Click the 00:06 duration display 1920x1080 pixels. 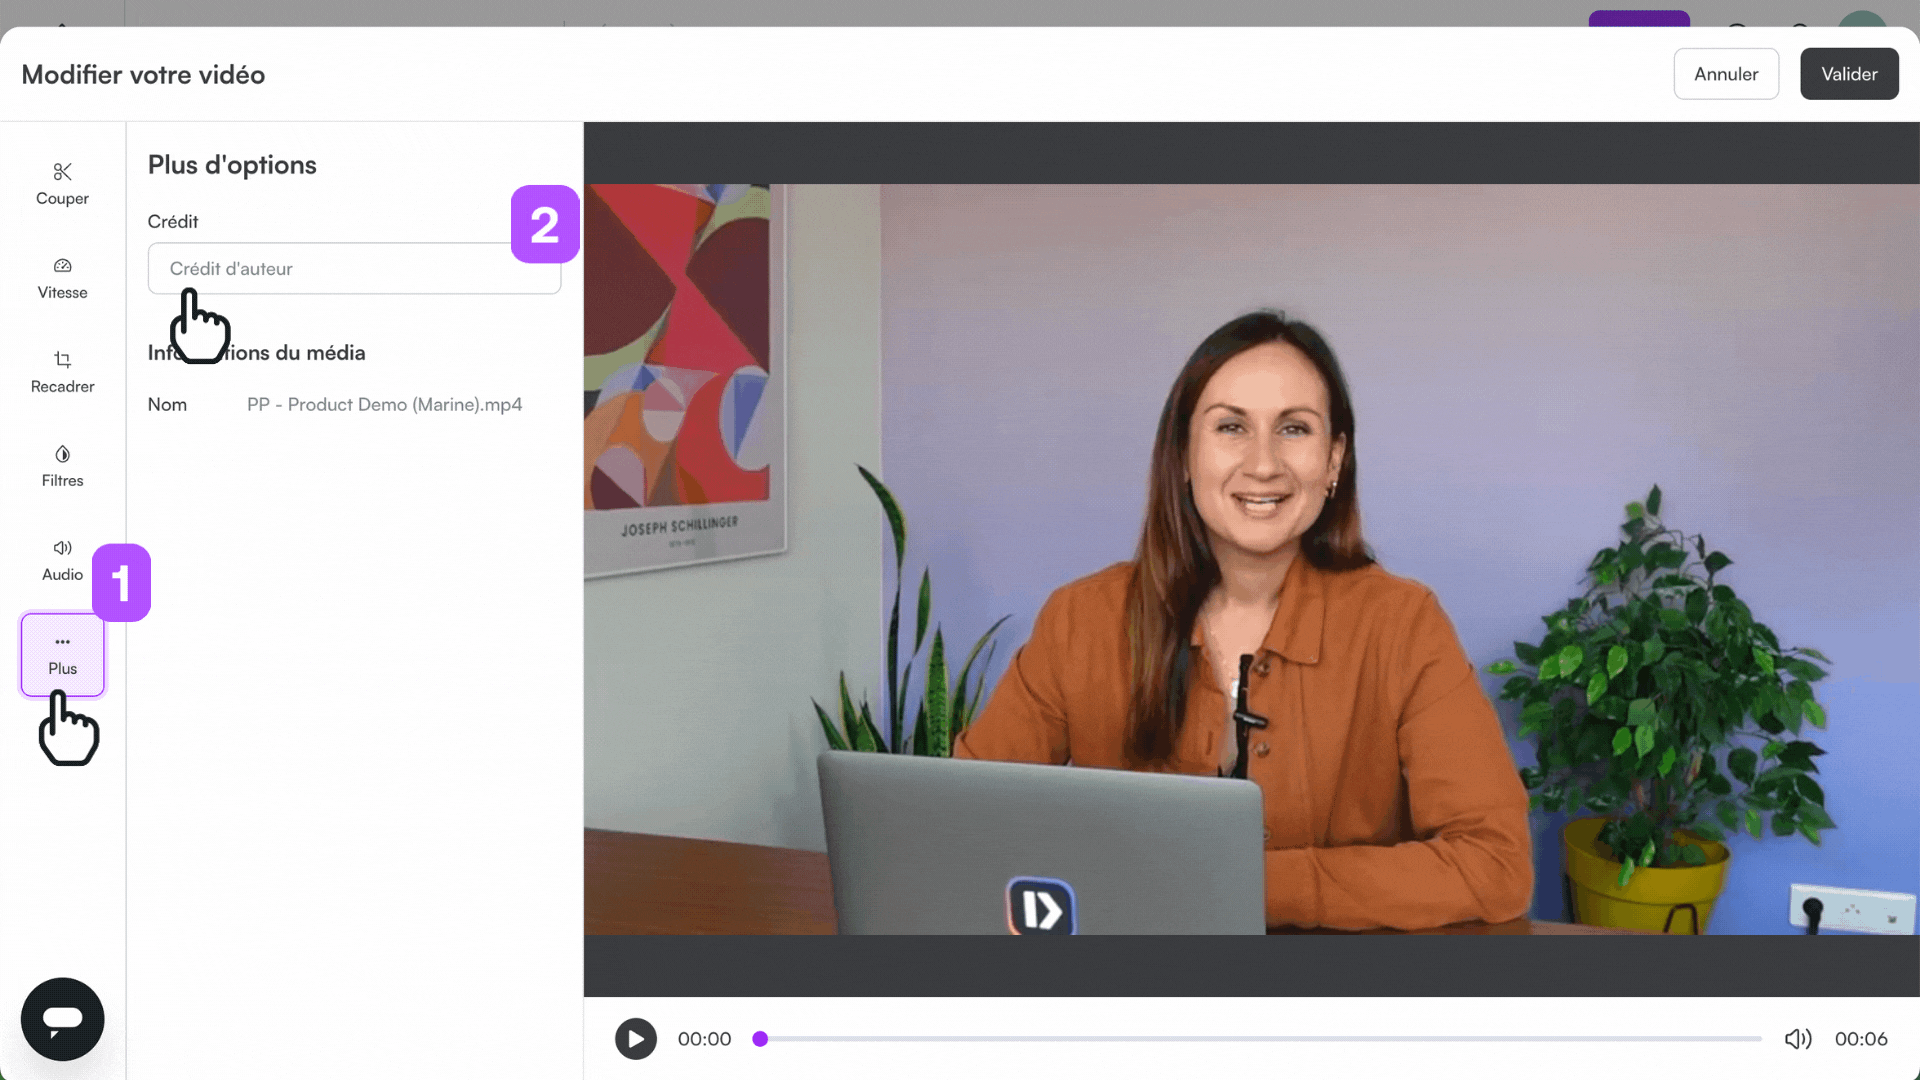coord(1862,1039)
